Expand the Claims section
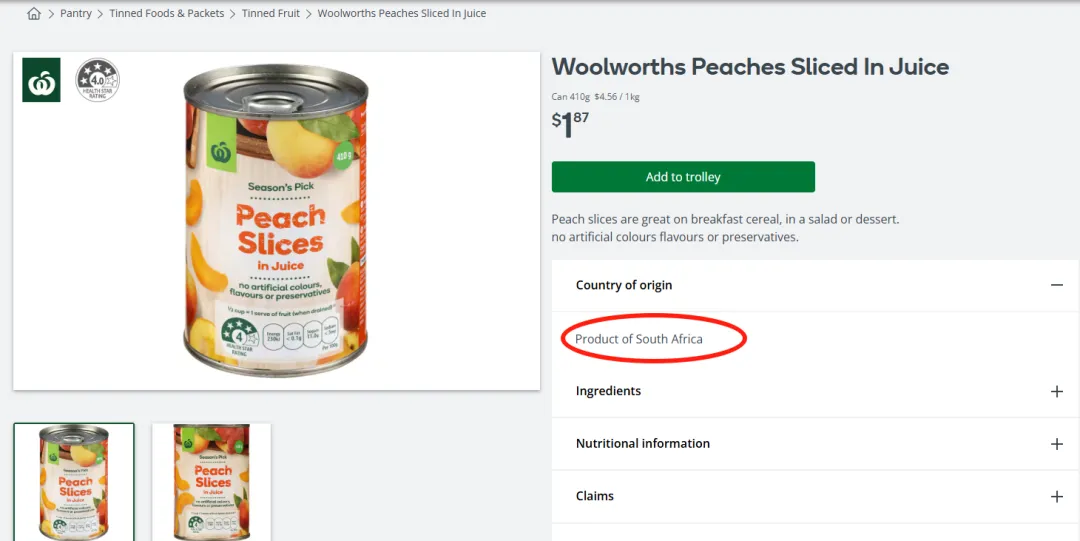This screenshot has height=541, width=1080. pos(595,496)
